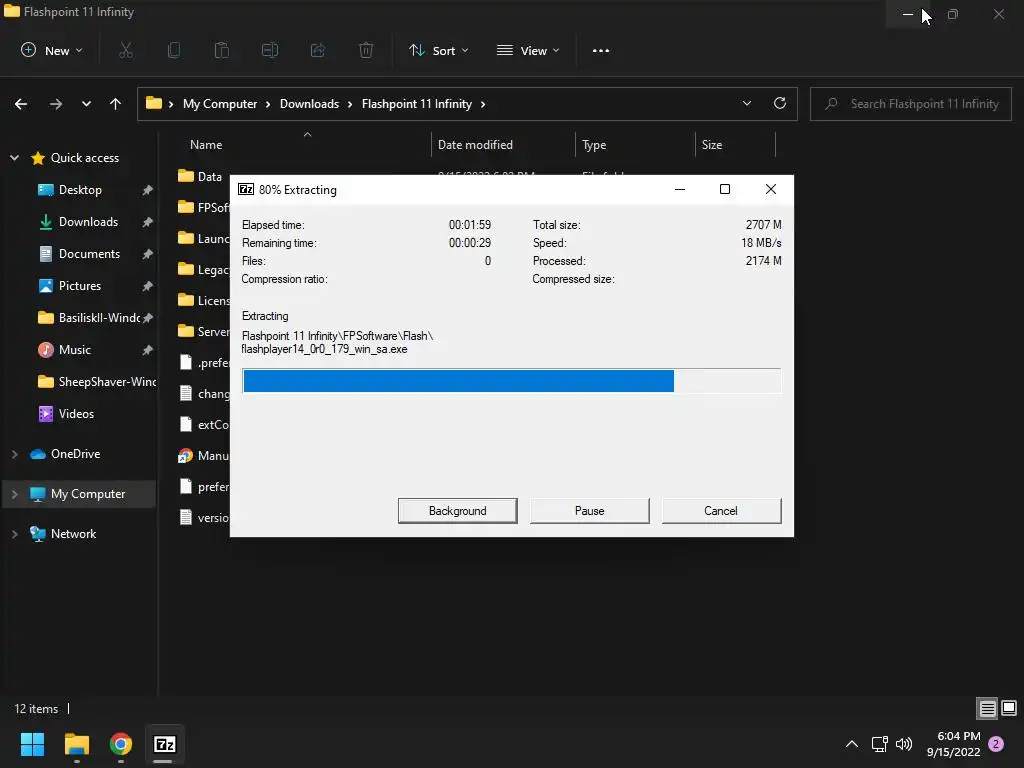Cancel the extraction
Screen dimensions: 1024x768
(721, 511)
